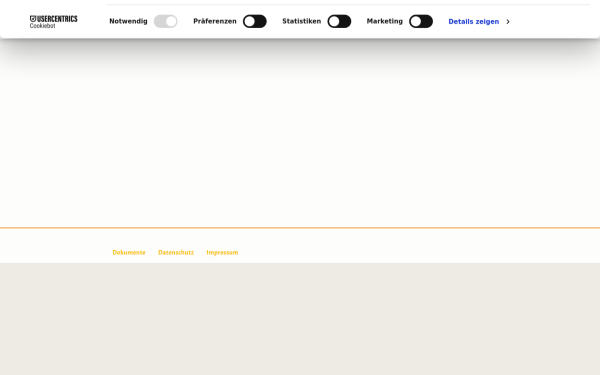Enable the Marketing cookie switch
Image resolution: width=600 pixels, height=375 pixels.
tap(421, 21)
